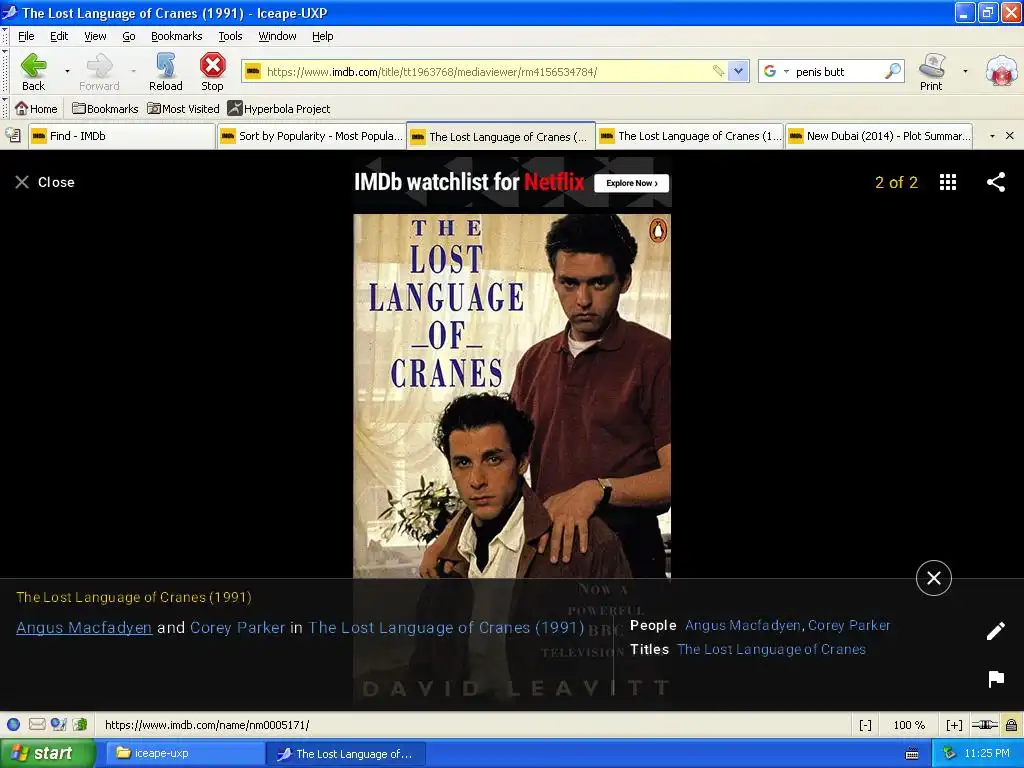This screenshot has height=768, width=1024.
Task: Close current tab with tab bar X
Action: pos(1010,136)
